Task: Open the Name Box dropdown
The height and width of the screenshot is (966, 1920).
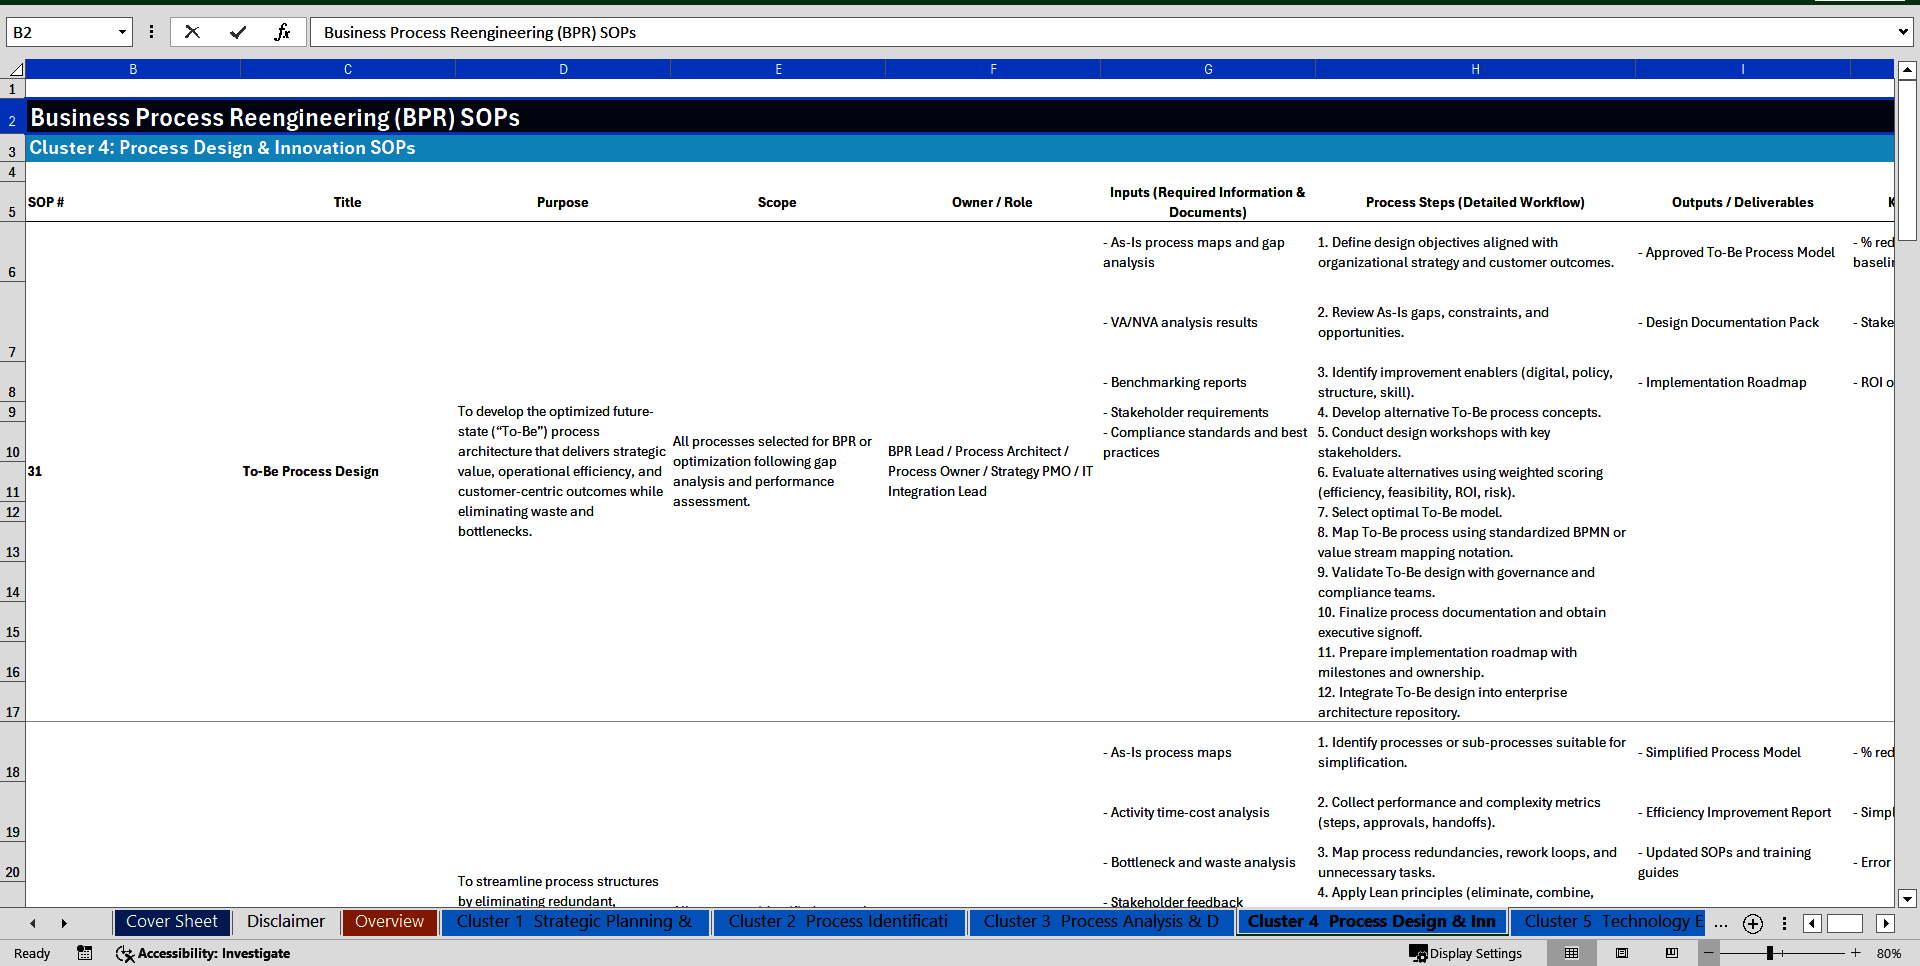Action: coord(124,31)
